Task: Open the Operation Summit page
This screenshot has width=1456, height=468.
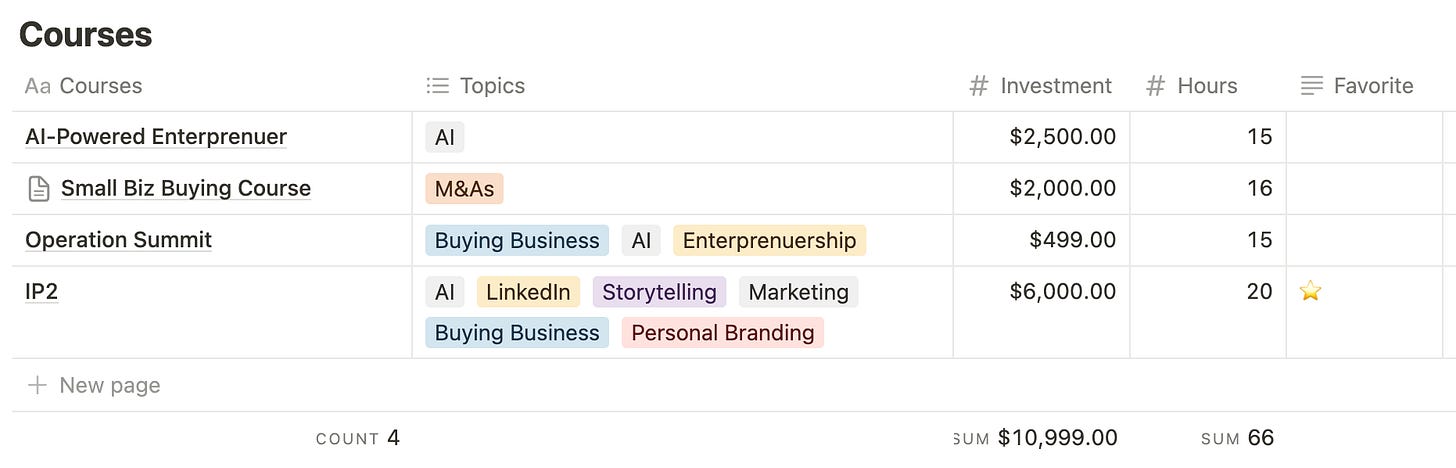Action: 119,240
